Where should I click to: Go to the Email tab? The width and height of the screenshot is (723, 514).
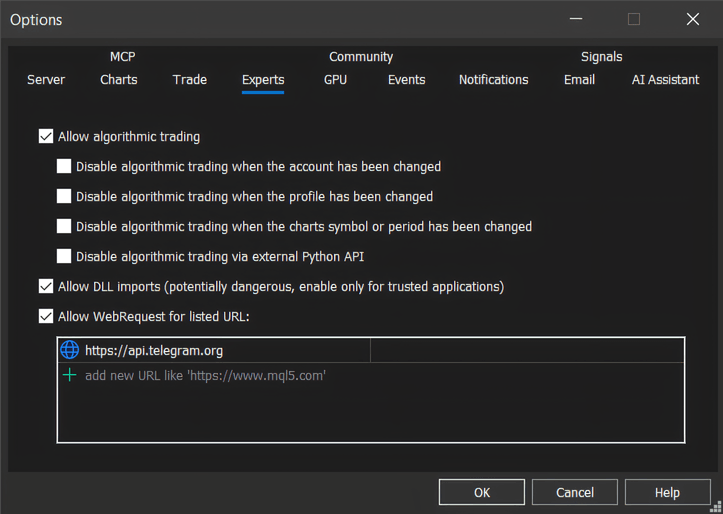pyautogui.click(x=579, y=80)
